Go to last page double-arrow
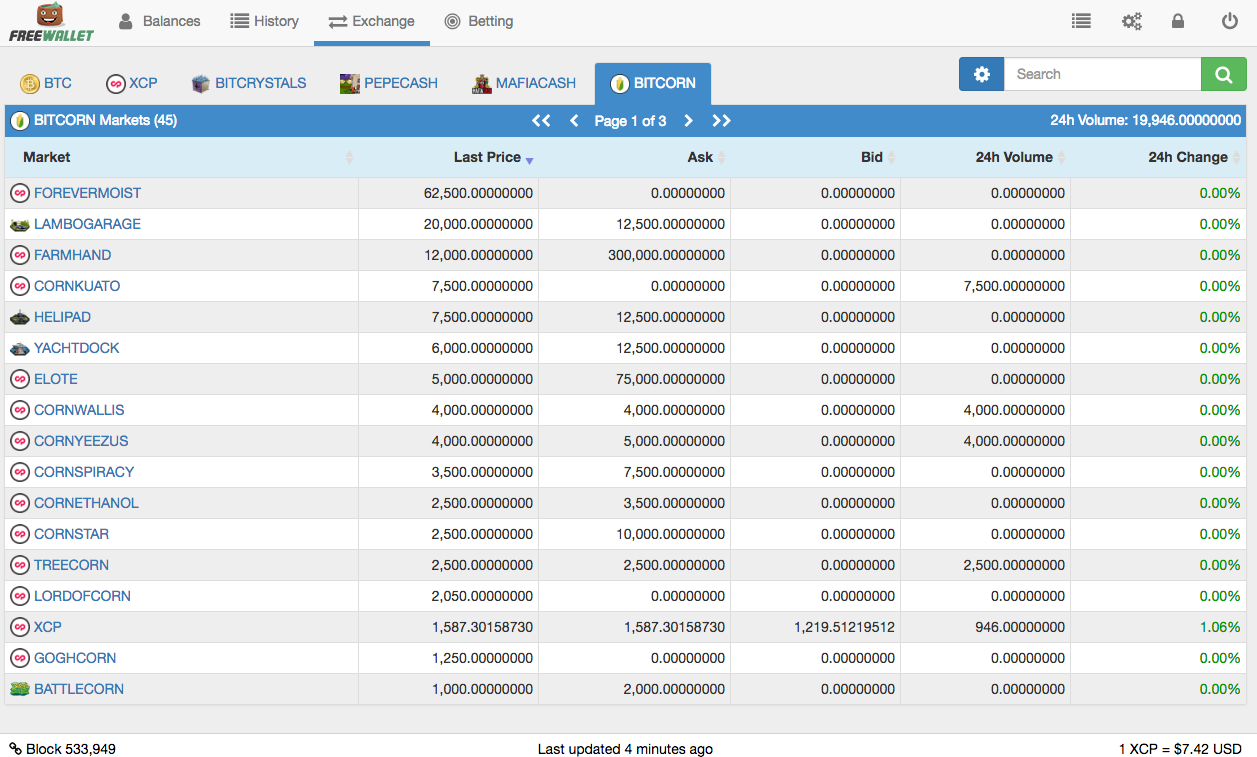 point(721,121)
